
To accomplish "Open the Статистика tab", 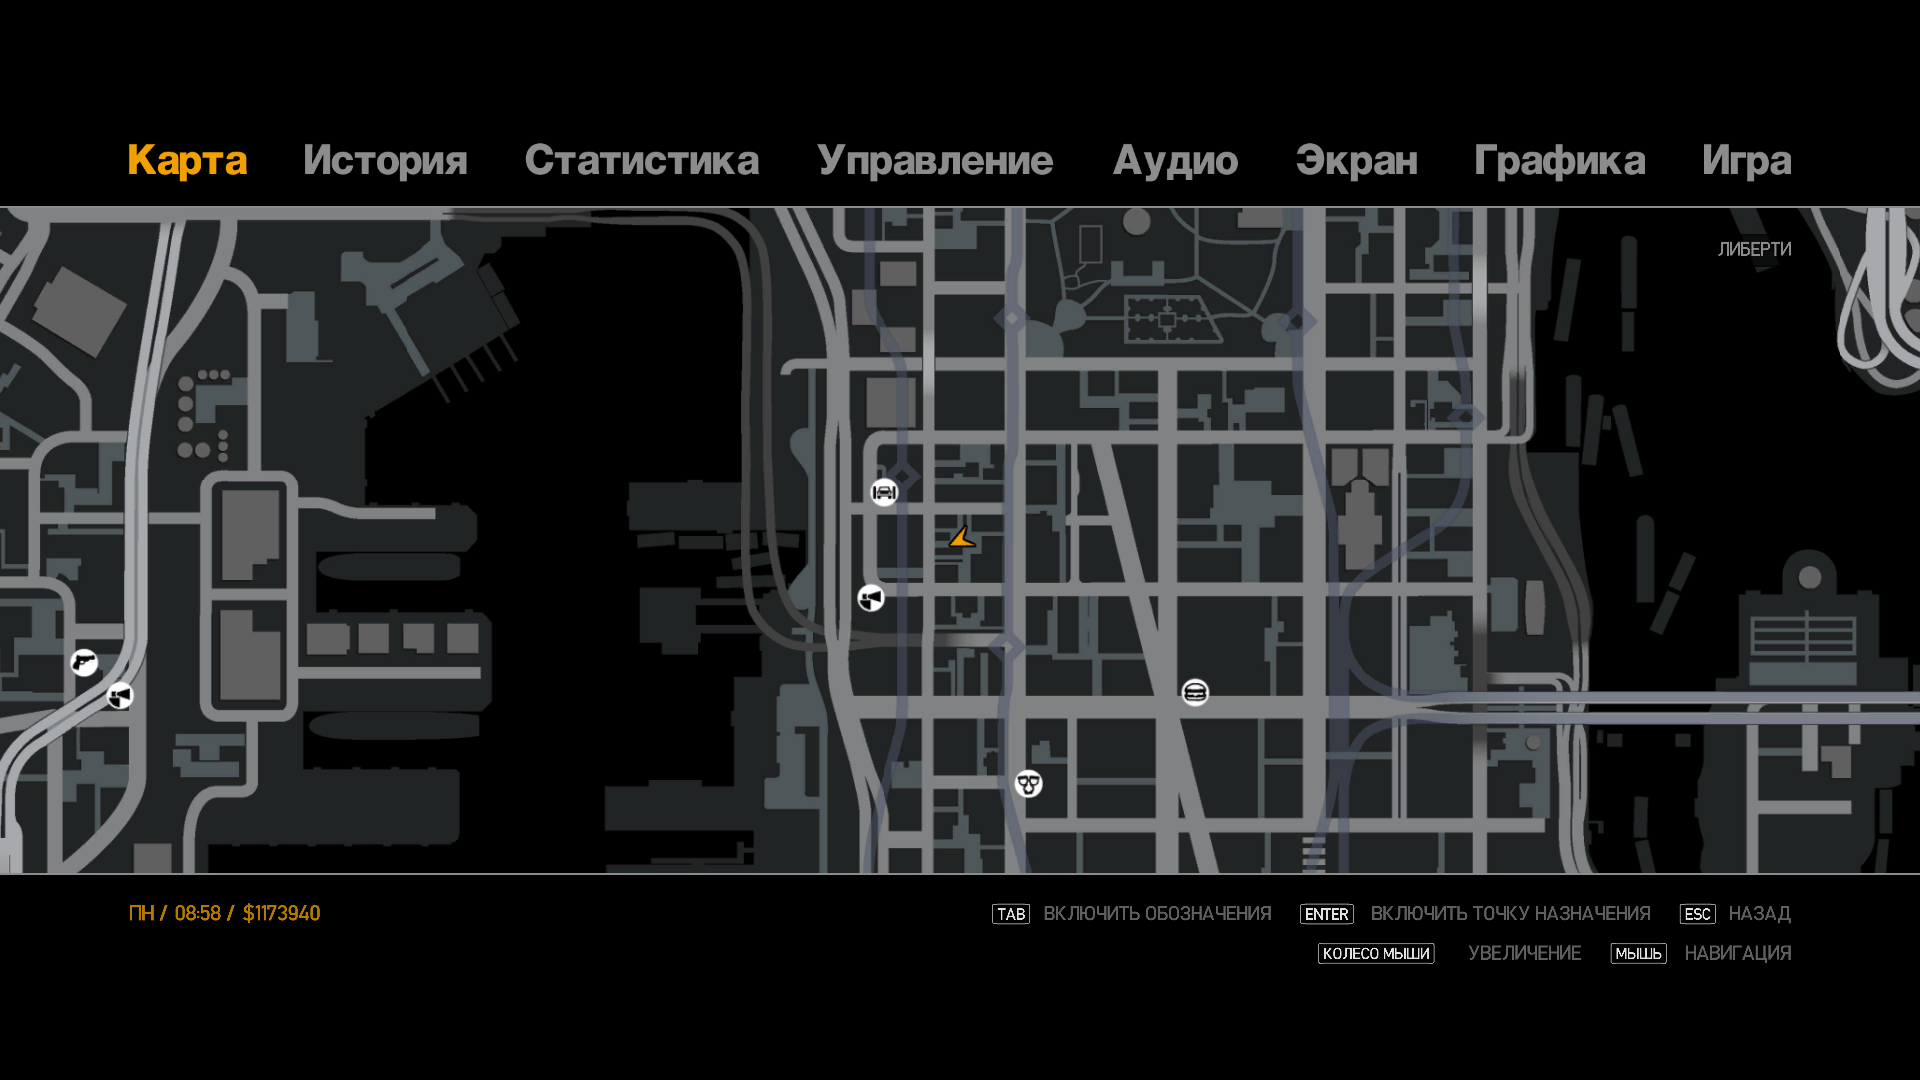I will pyautogui.click(x=641, y=160).
